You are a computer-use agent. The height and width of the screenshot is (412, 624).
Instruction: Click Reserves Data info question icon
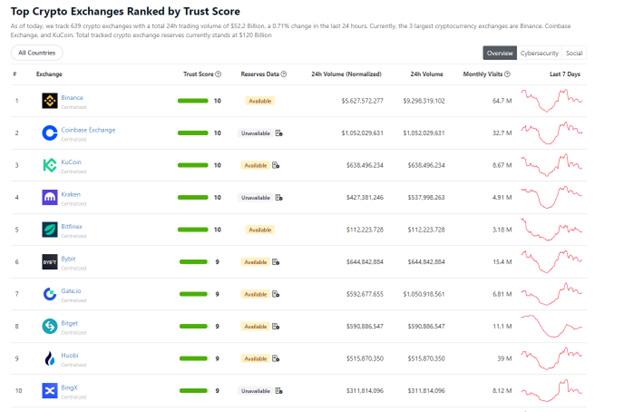point(284,74)
